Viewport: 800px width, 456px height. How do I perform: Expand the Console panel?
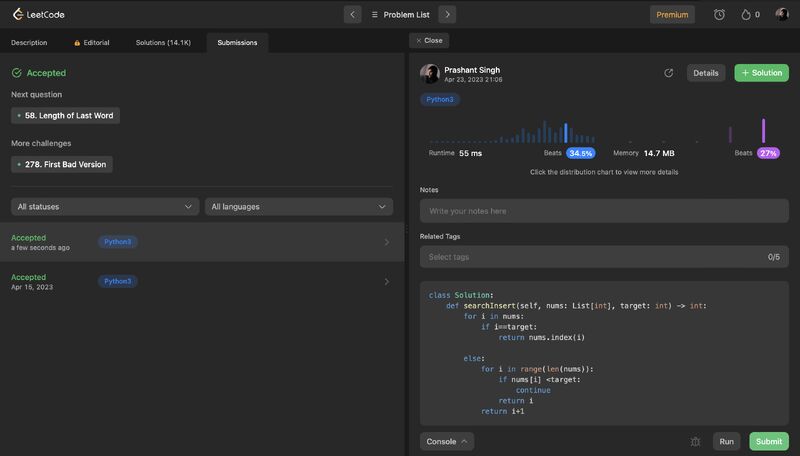447,441
